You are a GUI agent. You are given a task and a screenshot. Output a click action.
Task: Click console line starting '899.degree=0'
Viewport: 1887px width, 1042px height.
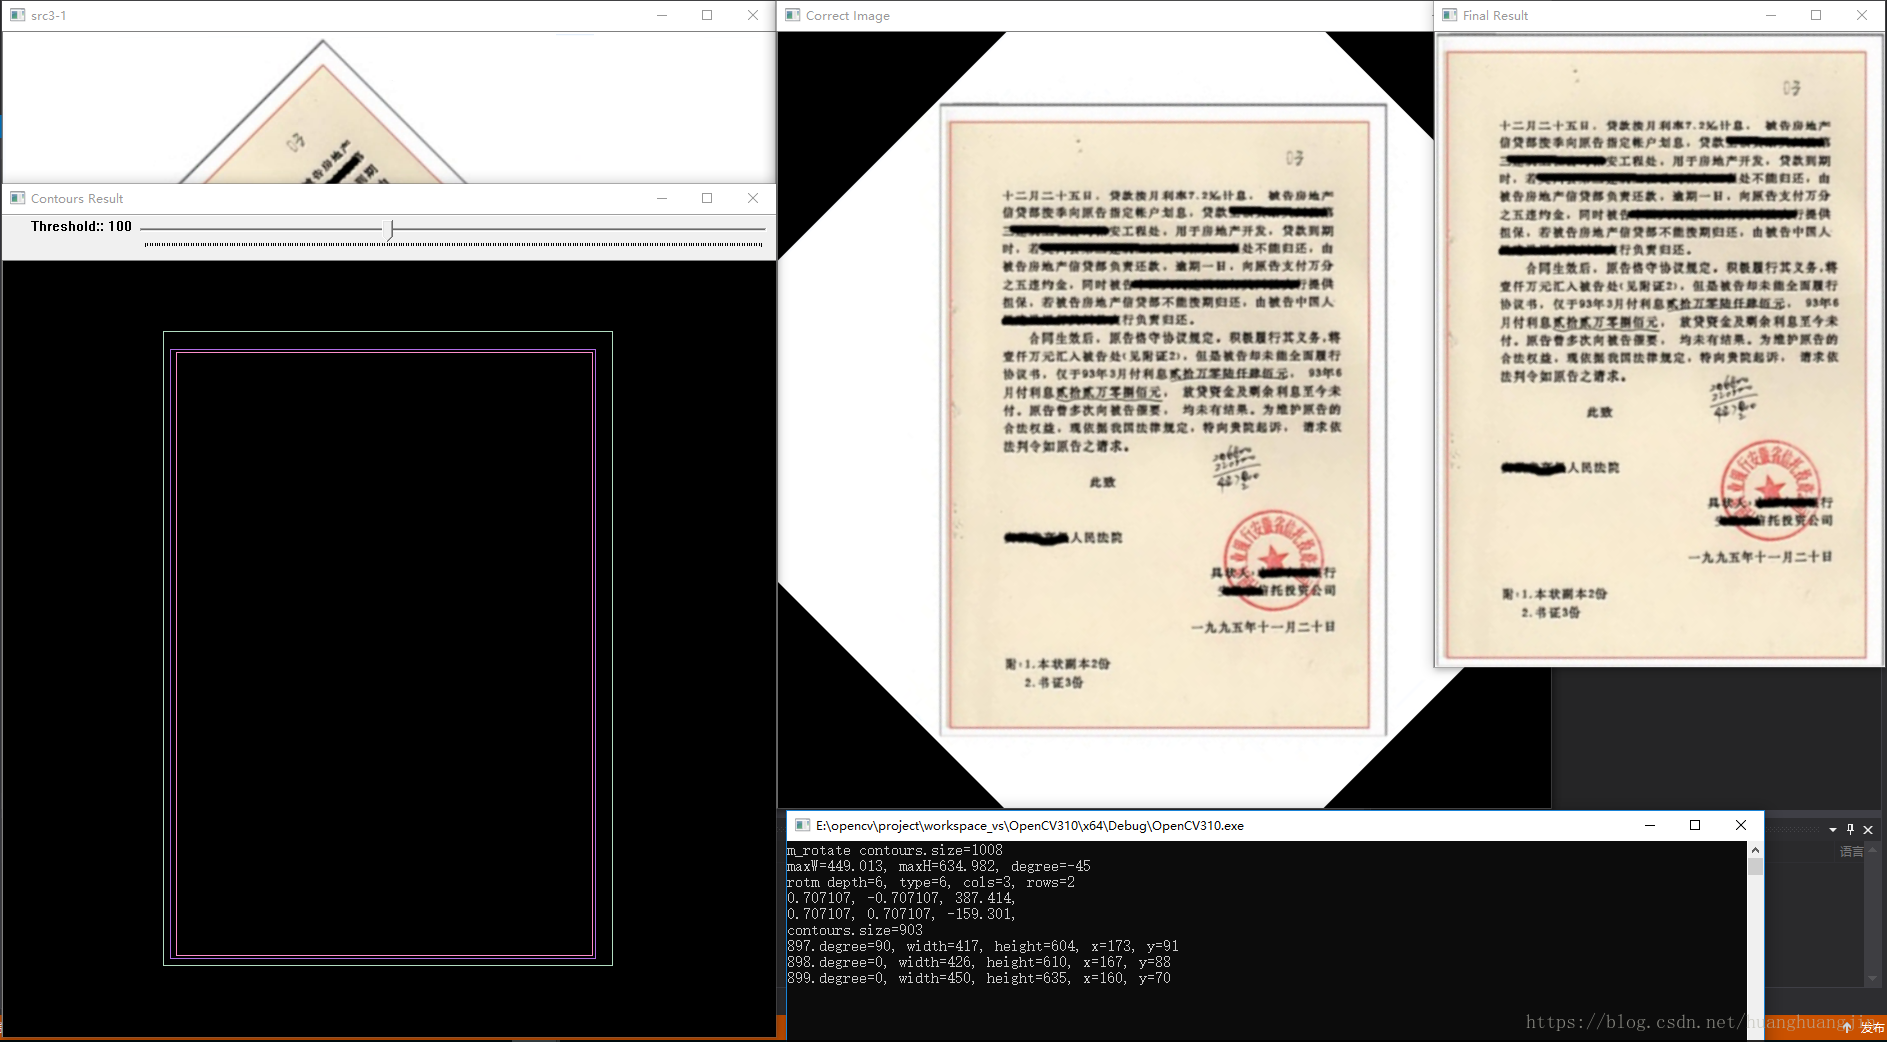978,978
